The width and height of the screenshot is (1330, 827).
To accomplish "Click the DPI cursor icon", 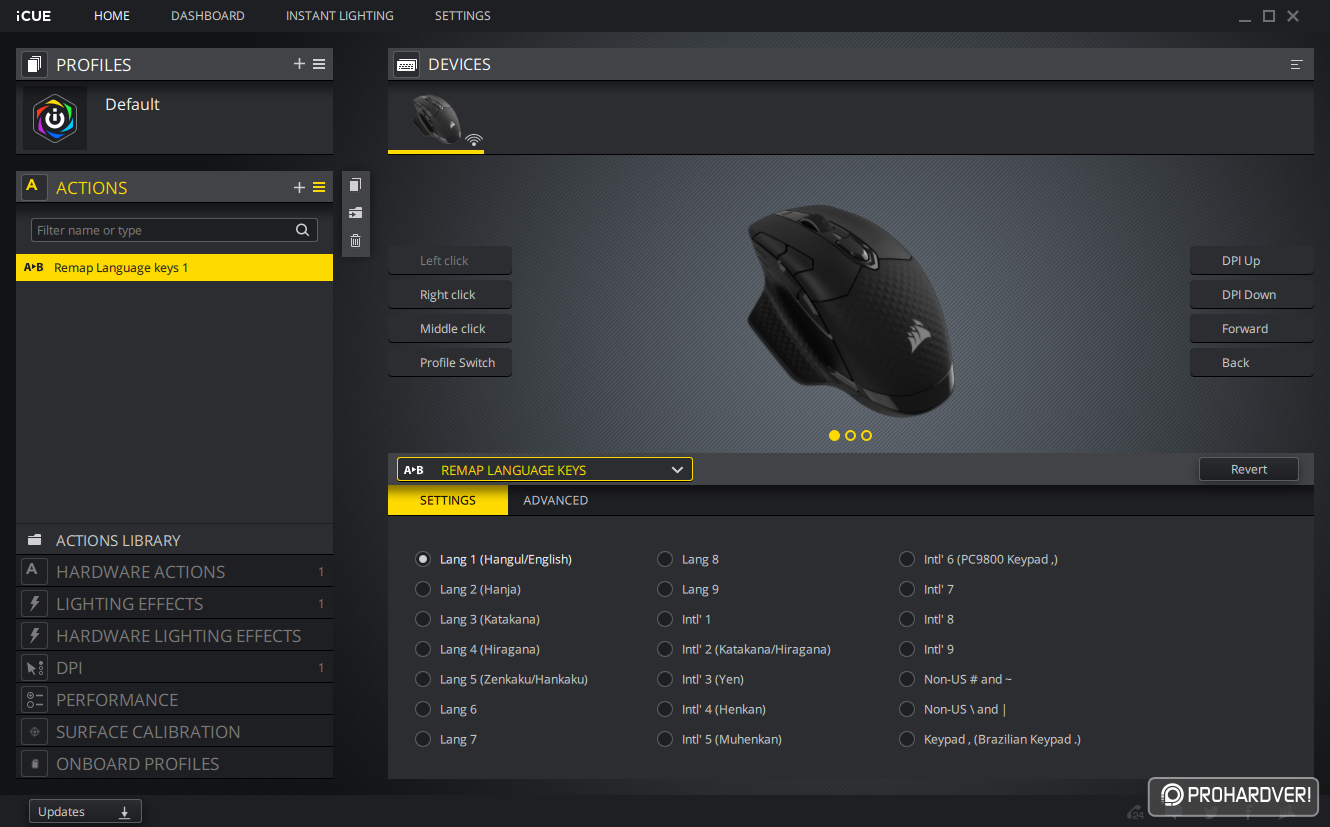I will tap(34, 668).
